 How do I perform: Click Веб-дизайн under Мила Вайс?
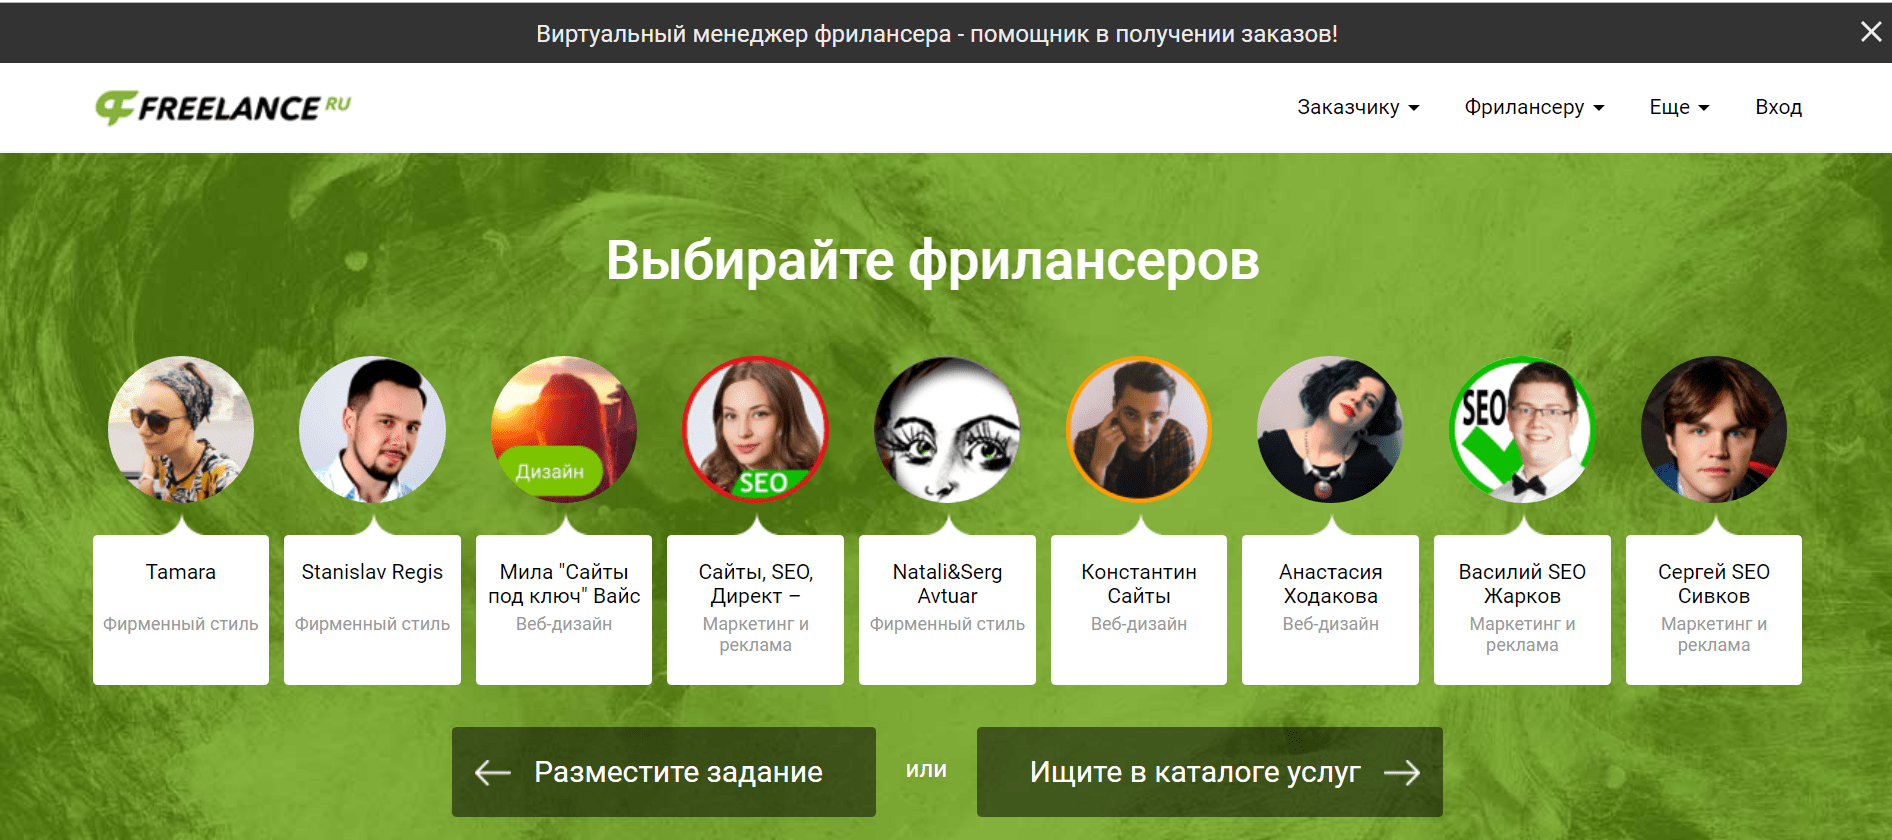pyautogui.click(x=564, y=624)
